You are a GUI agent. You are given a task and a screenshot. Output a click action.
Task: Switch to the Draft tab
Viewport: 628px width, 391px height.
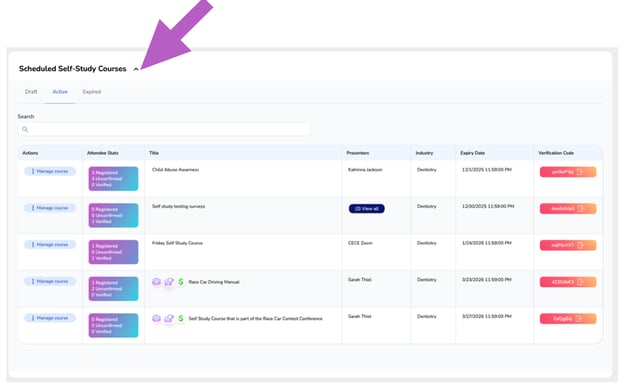tap(31, 92)
